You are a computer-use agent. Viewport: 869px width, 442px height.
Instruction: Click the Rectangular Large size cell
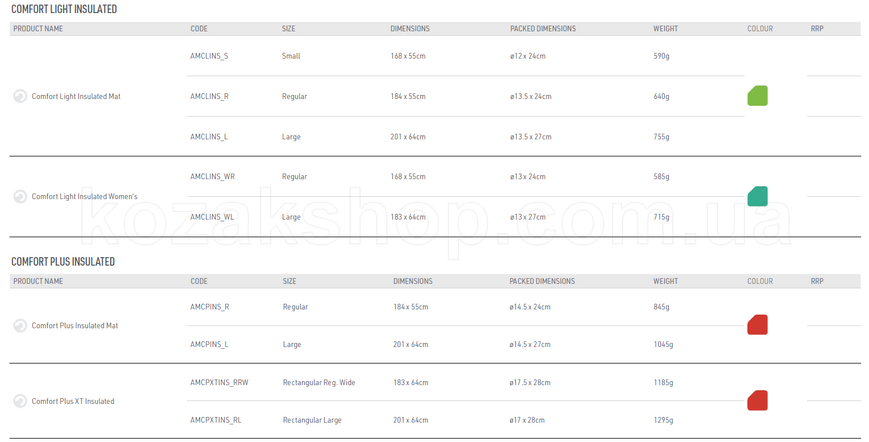(312, 420)
